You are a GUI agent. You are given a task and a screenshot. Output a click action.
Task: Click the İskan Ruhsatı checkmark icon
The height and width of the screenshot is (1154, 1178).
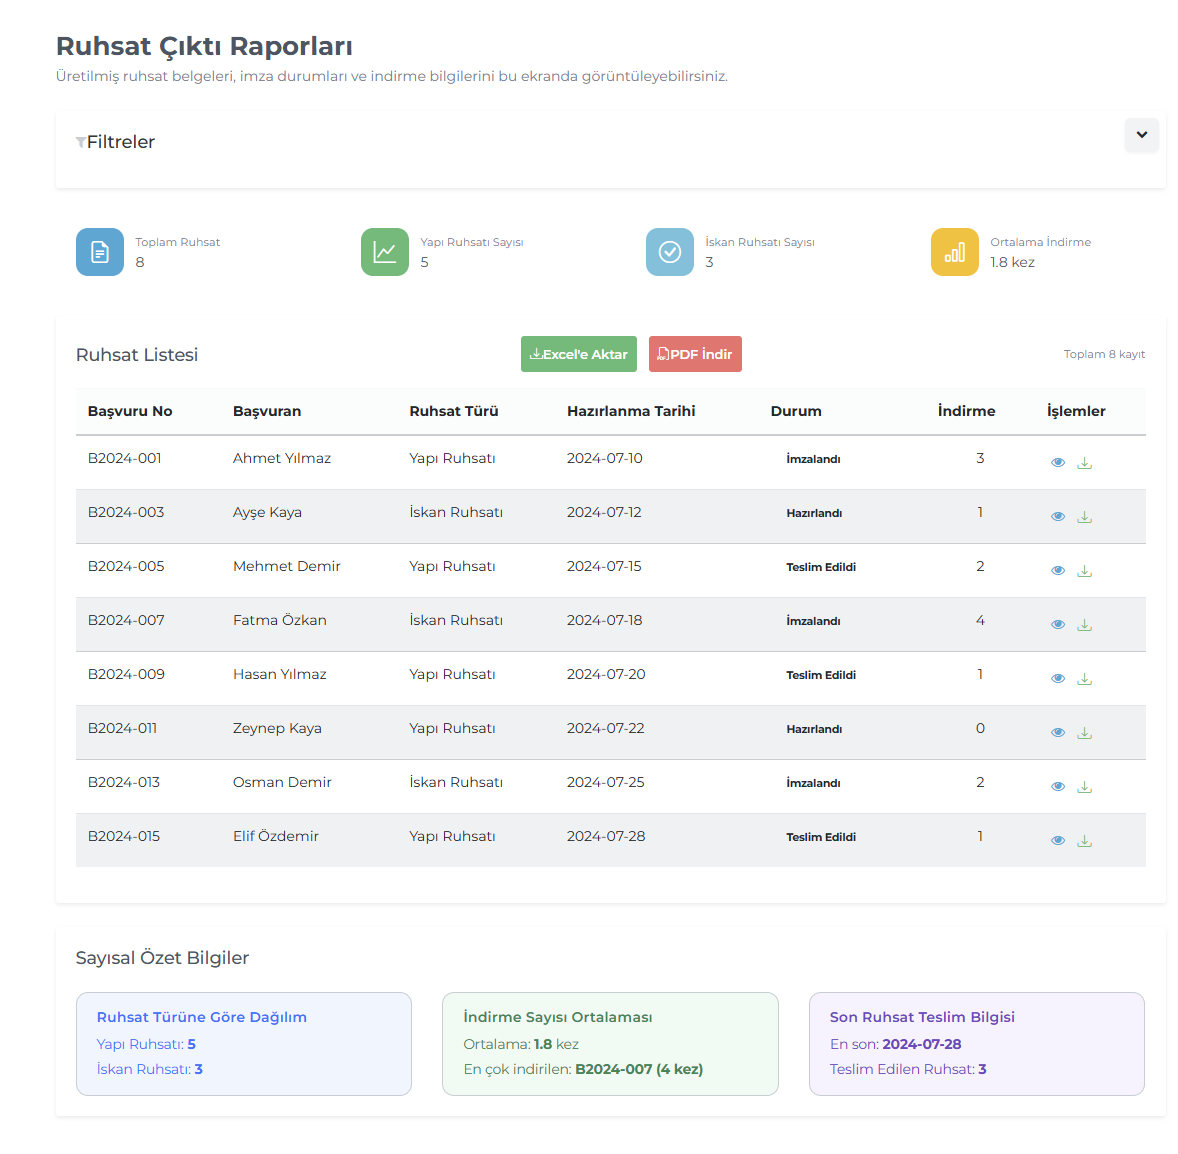670,252
